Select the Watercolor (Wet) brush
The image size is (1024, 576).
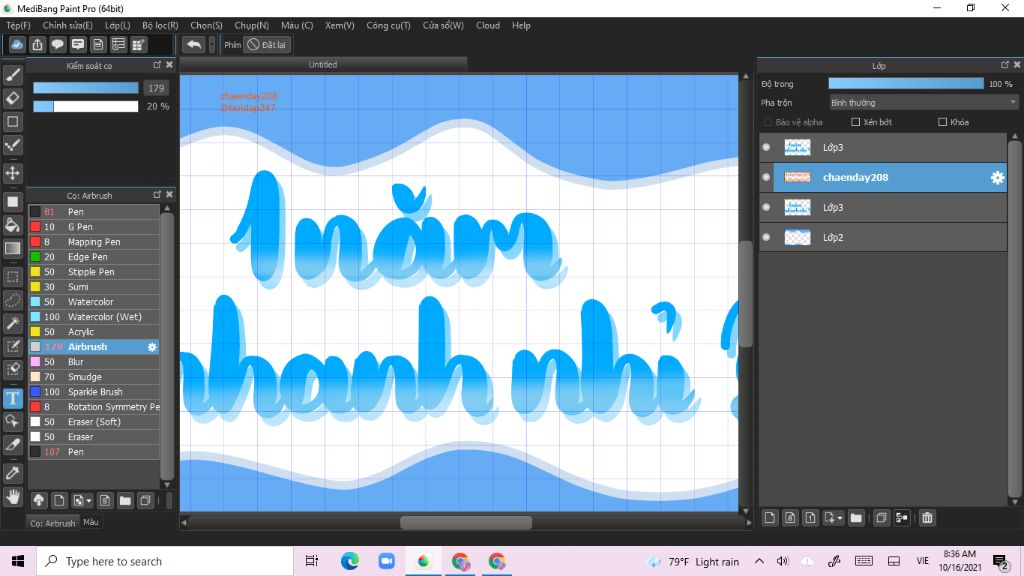click(x=94, y=317)
